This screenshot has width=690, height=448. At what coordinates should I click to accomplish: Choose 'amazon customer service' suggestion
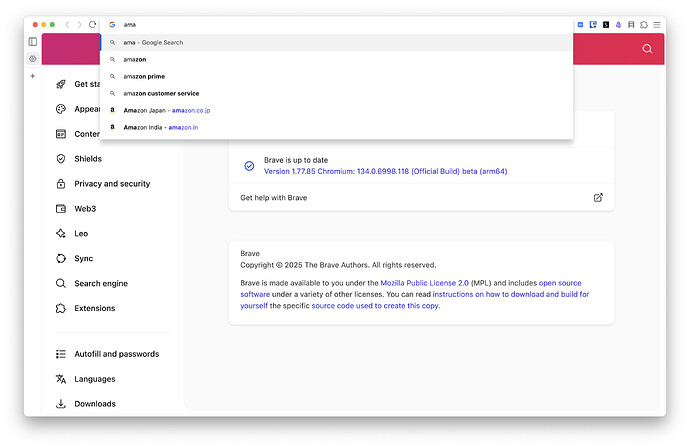tap(161, 93)
